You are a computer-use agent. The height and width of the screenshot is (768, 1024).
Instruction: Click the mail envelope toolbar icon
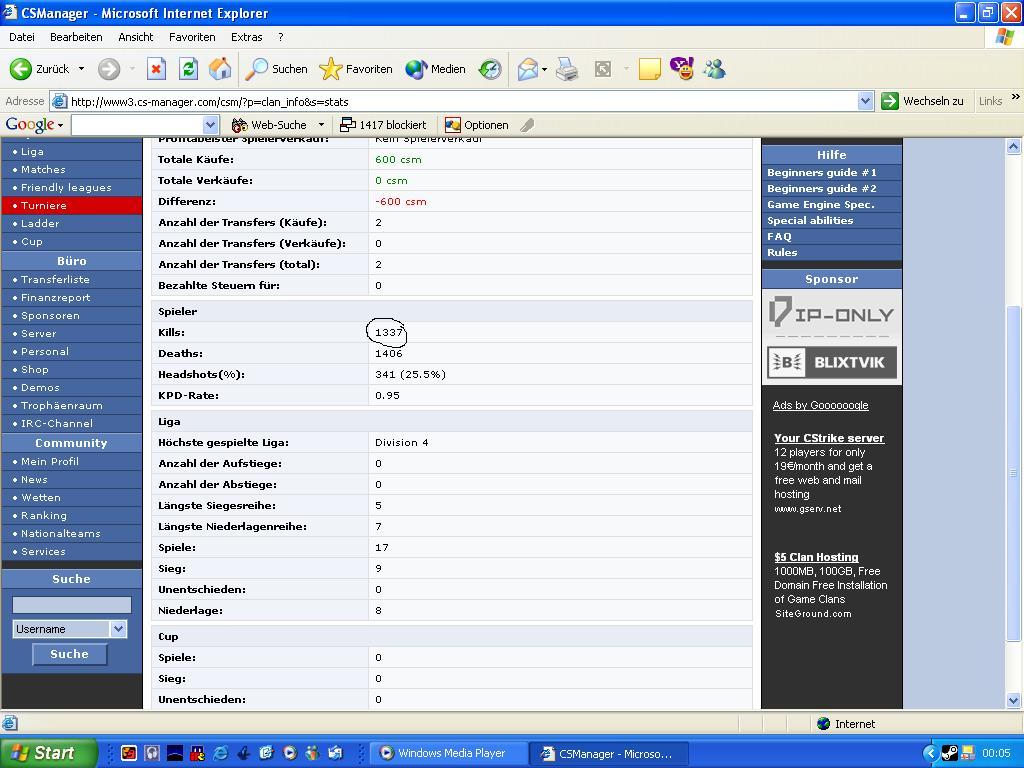(x=527, y=69)
